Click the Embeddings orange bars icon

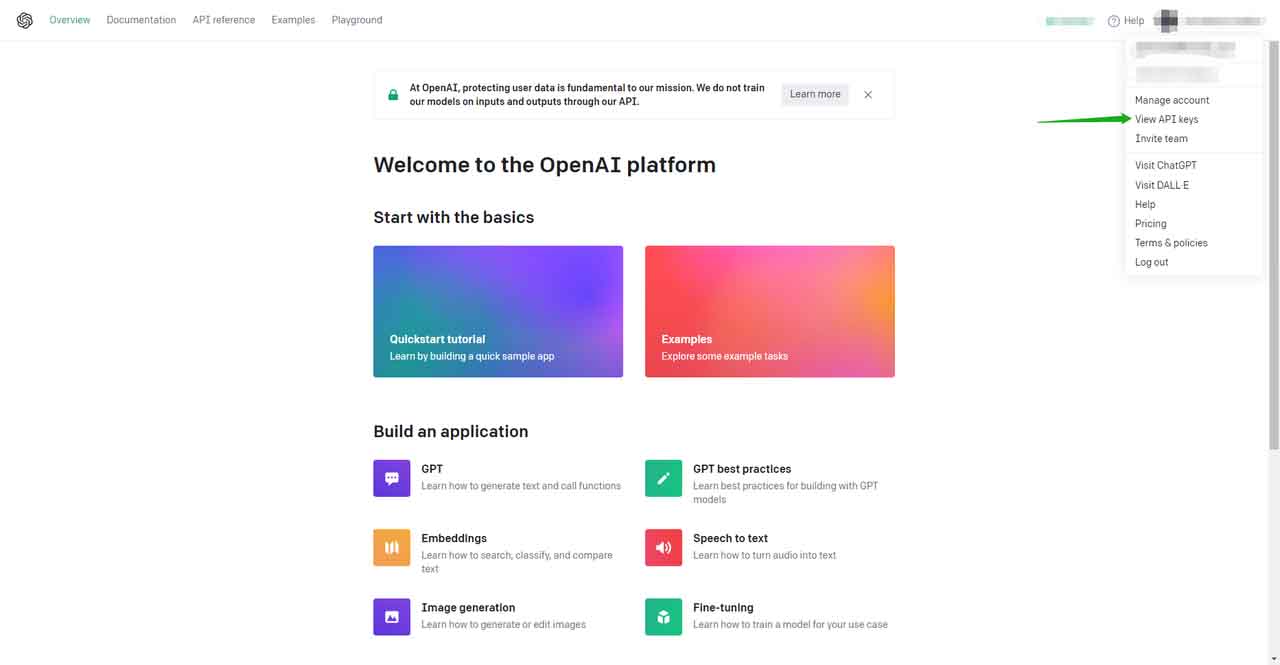click(391, 547)
